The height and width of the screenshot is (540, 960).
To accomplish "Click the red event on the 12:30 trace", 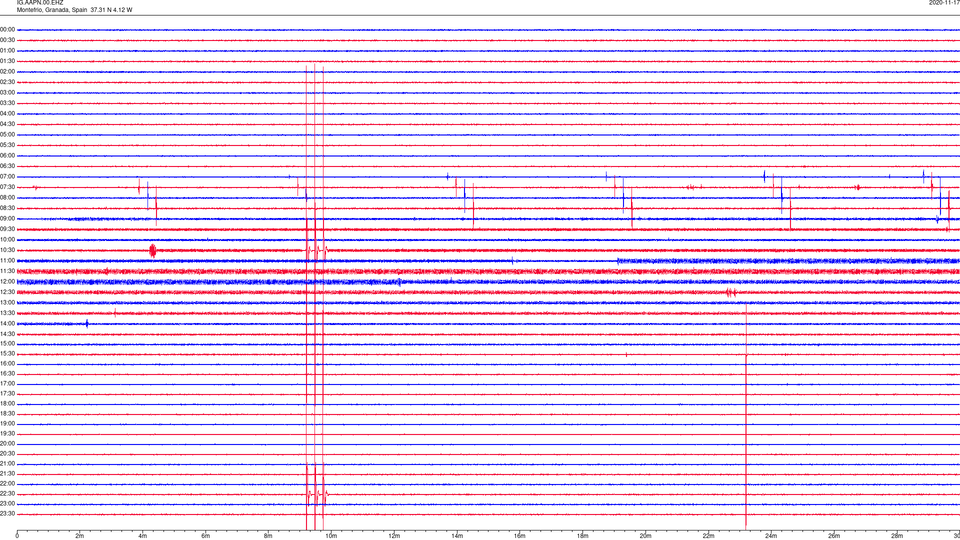I will (731, 293).
